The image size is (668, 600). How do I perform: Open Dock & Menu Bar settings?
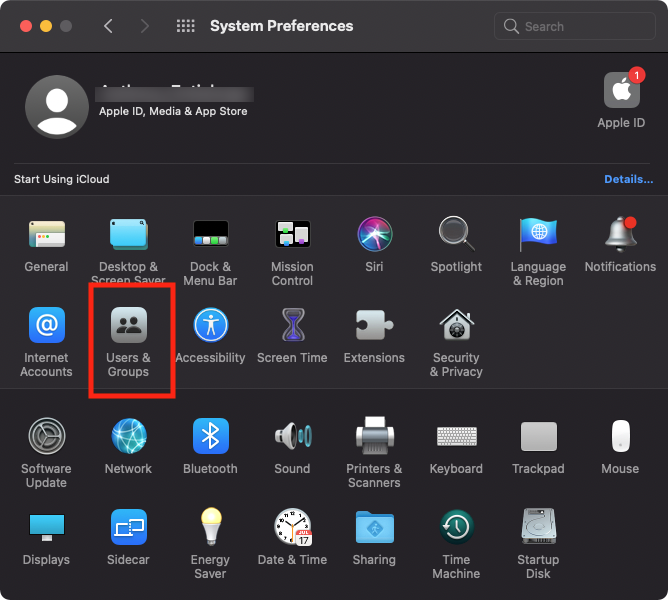(210, 234)
